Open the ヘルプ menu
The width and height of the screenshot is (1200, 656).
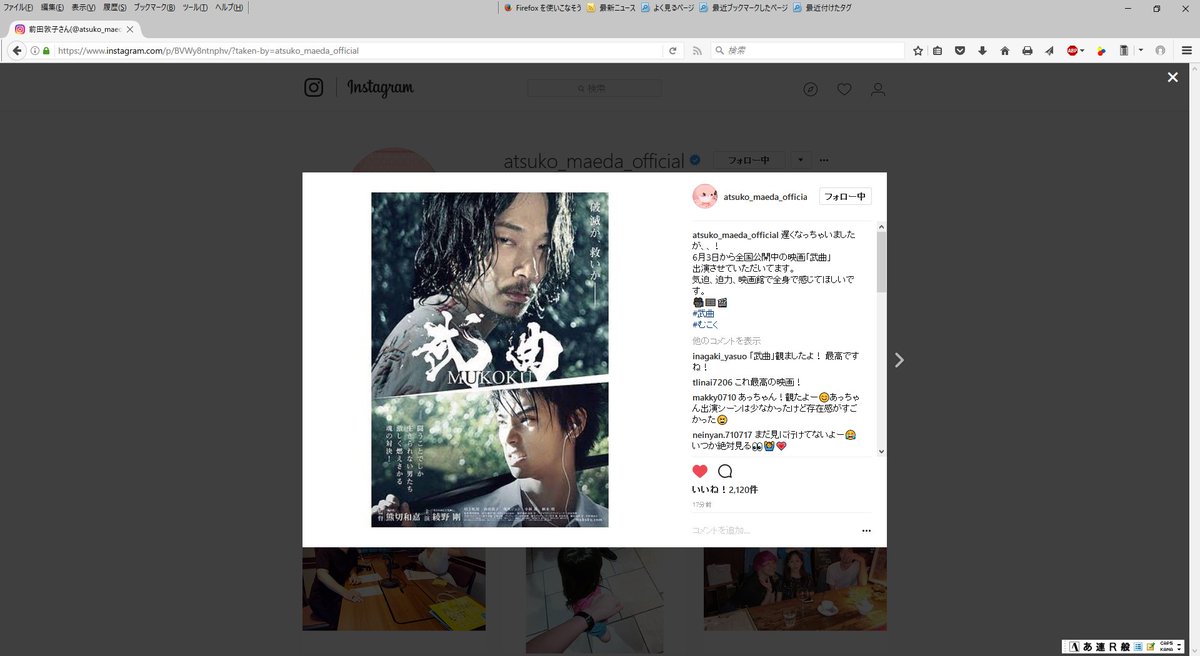[x=229, y=7]
